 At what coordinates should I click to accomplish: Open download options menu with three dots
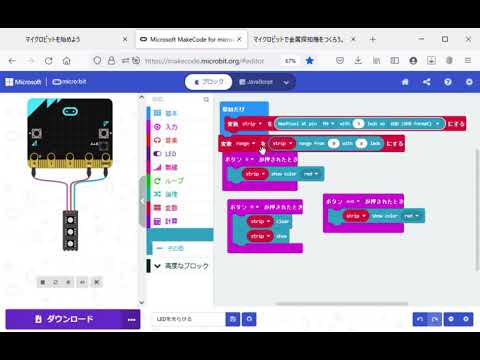(132, 319)
